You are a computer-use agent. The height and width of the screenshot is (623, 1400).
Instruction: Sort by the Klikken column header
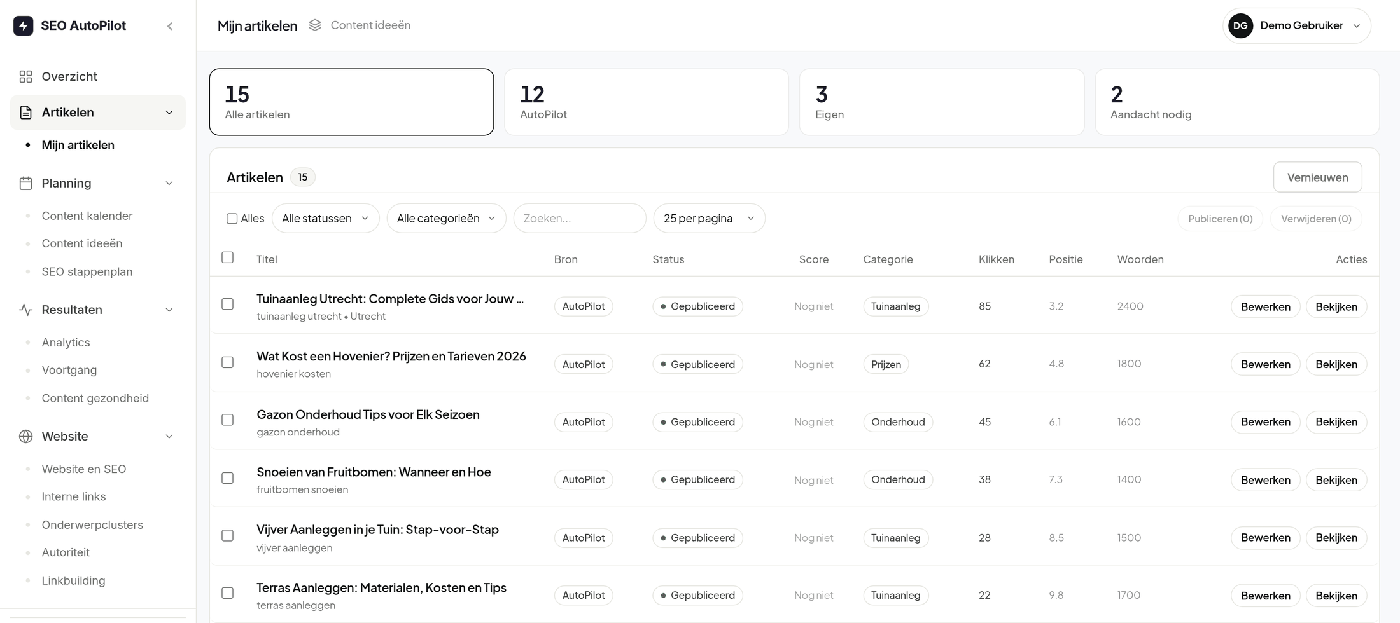pos(996,260)
